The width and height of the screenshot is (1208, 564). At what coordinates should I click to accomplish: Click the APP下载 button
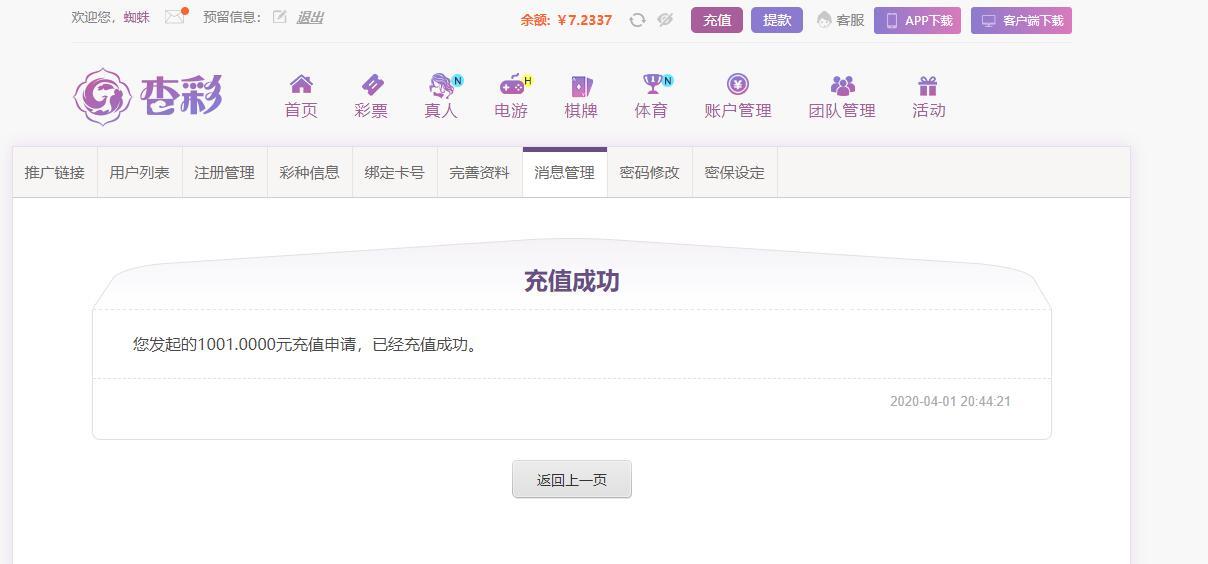tap(917, 21)
